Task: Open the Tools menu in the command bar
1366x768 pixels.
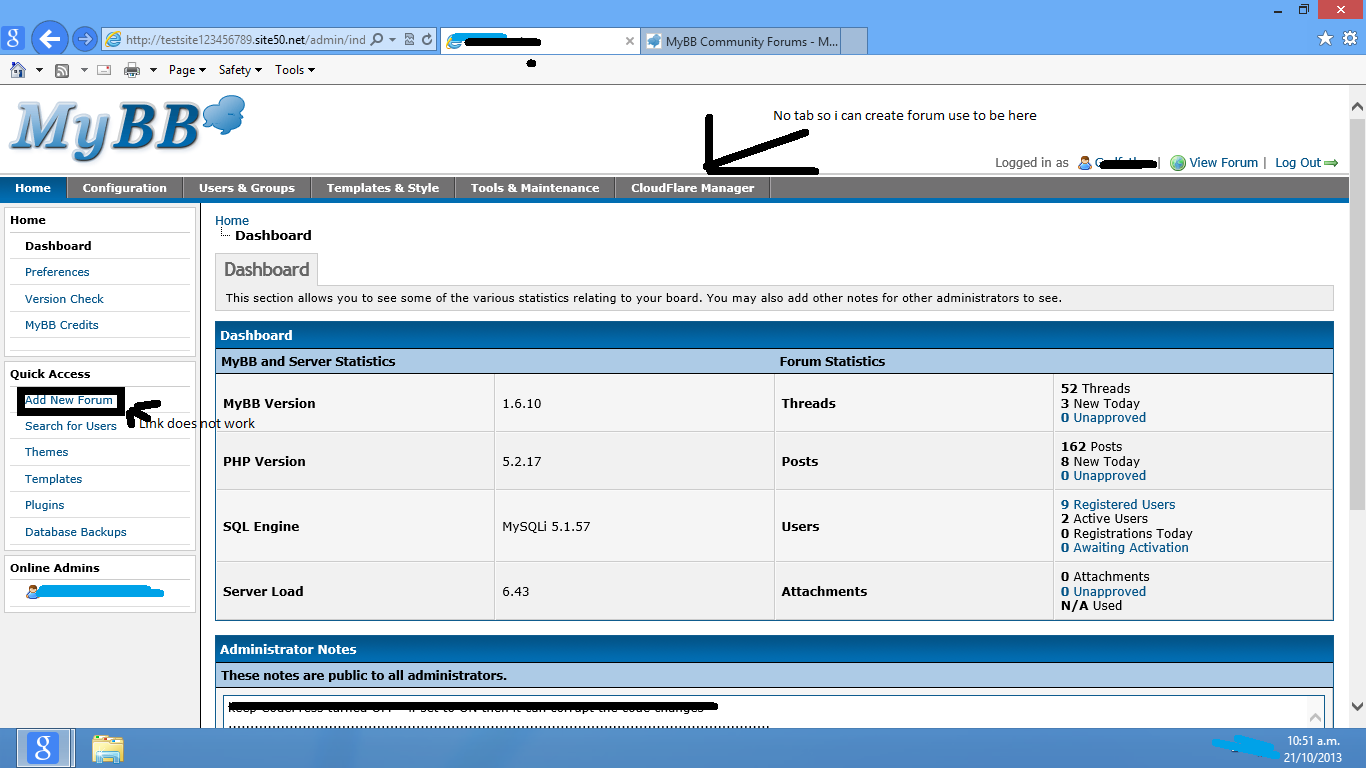Action: pyautogui.click(x=295, y=70)
